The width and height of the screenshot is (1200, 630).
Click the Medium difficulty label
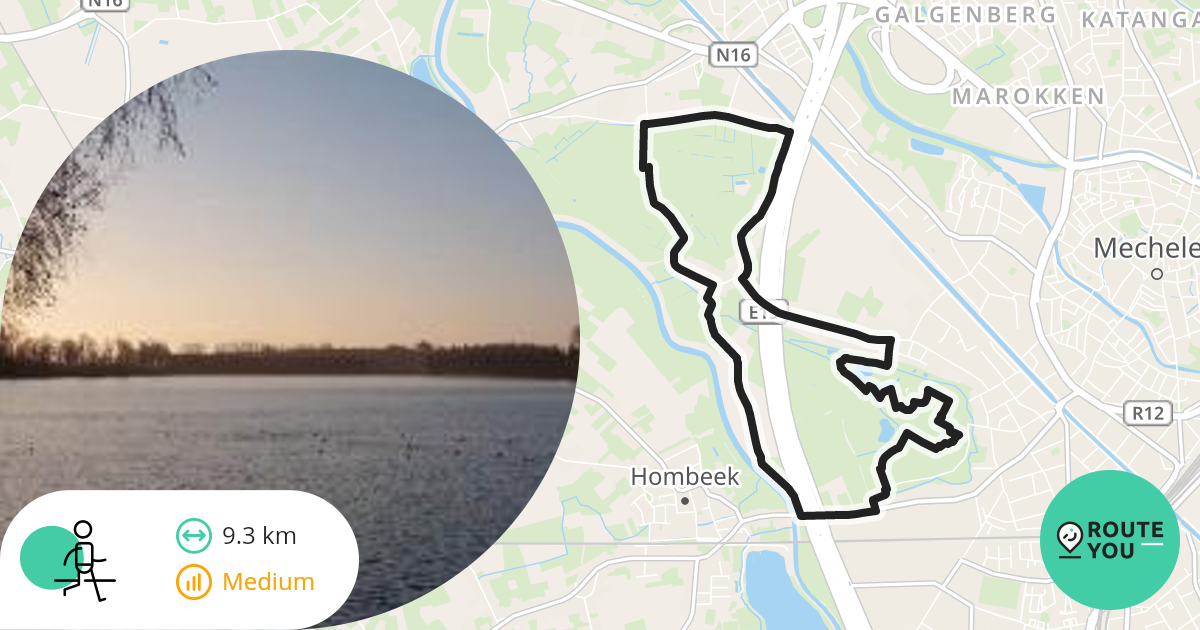(268, 582)
